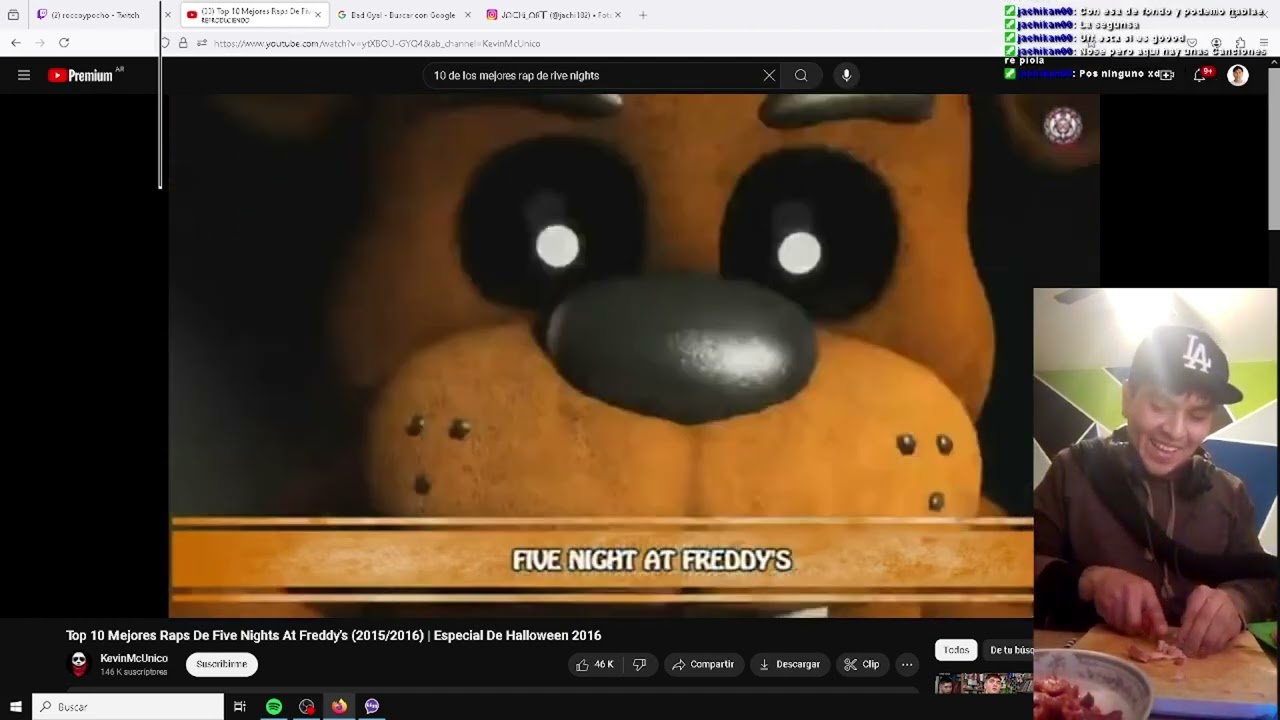
Task: Open a new browser tab
Action: coord(643,15)
